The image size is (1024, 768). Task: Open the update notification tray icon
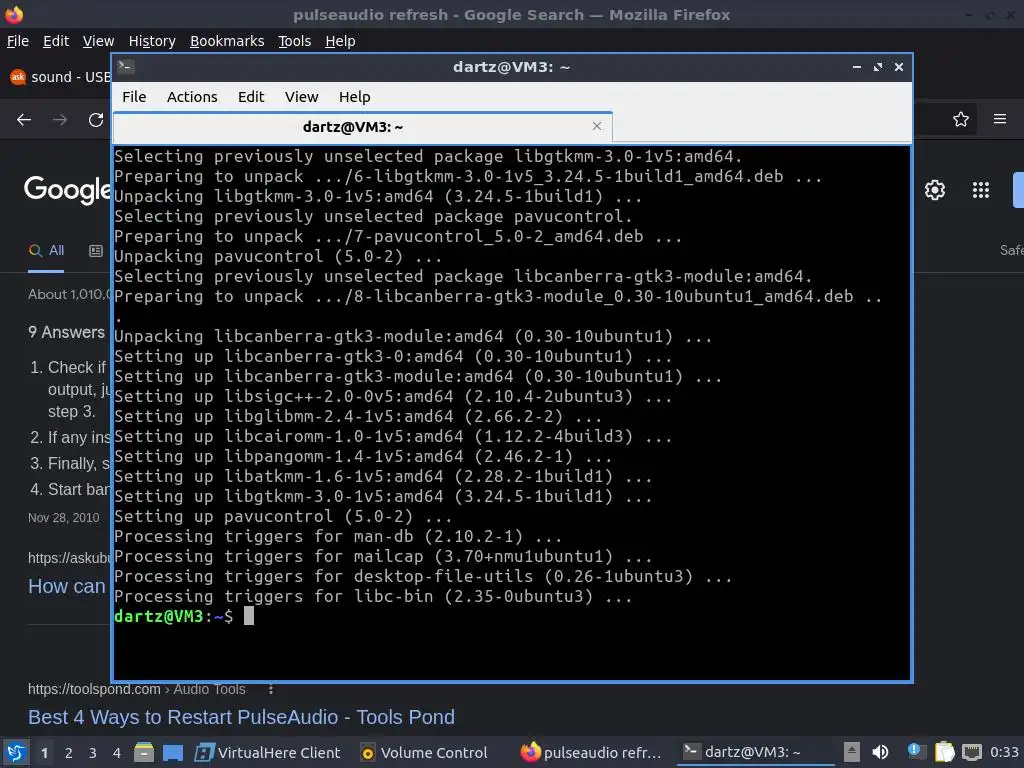click(914, 752)
